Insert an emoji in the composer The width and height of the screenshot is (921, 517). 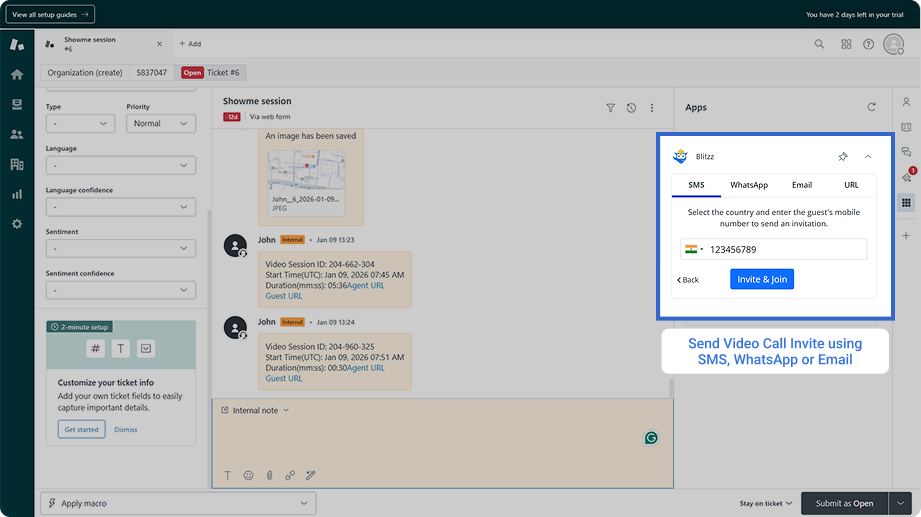coord(248,475)
